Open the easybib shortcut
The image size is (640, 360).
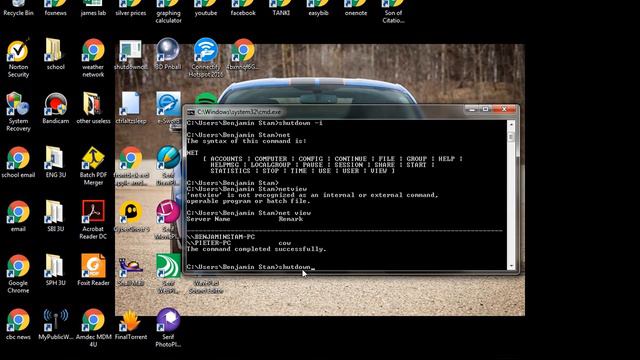pos(318,8)
